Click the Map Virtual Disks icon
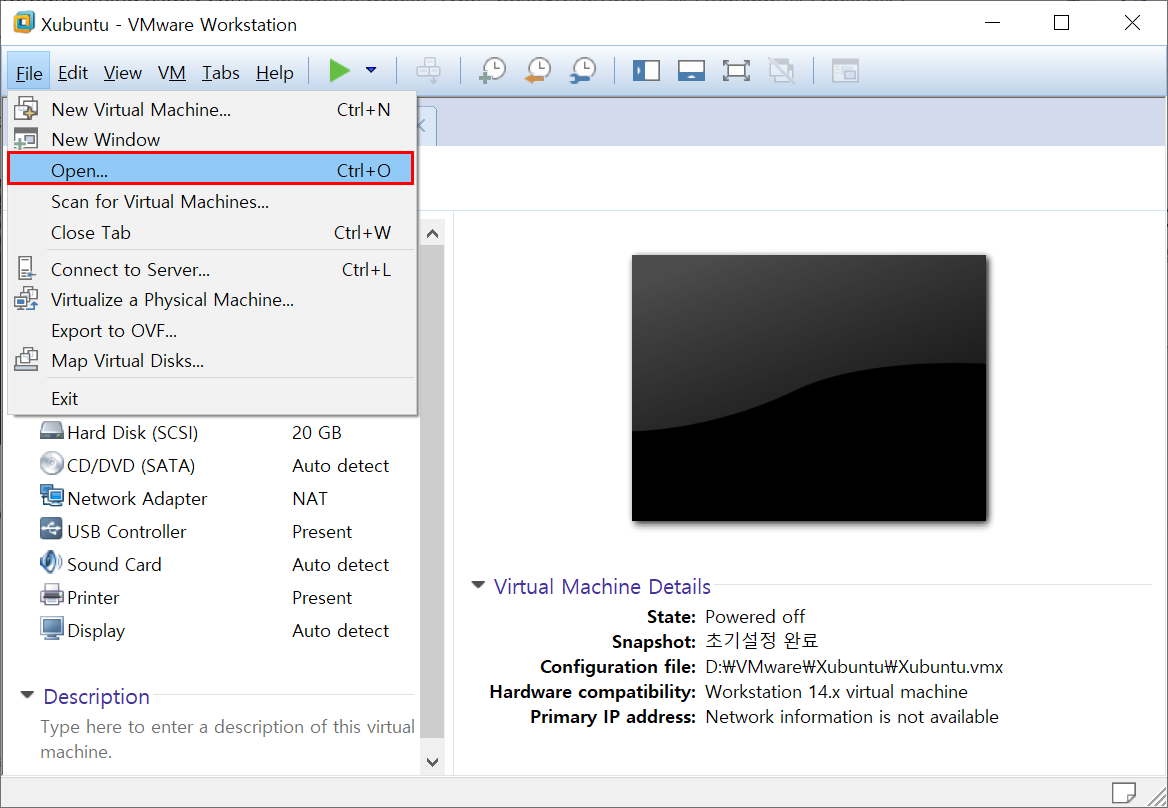The width and height of the screenshot is (1168, 808). click(x=26, y=360)
